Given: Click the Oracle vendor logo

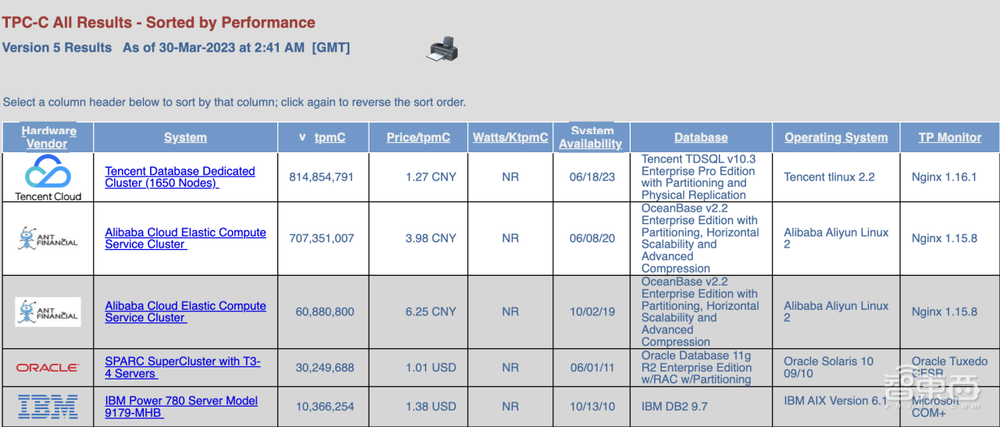Looking at the screenshot, I should pos(47,367).
